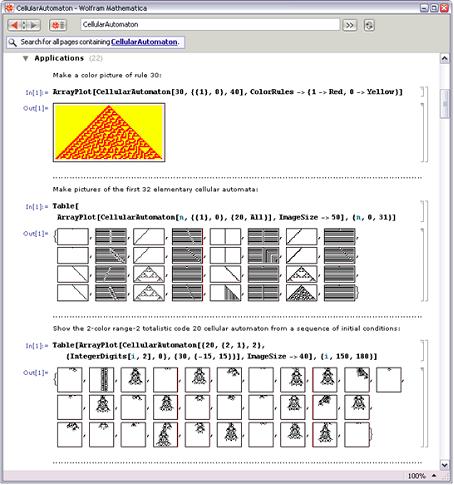
Task: Follow the CellularAutomaton search link
Action: click(x=144, y=42)
